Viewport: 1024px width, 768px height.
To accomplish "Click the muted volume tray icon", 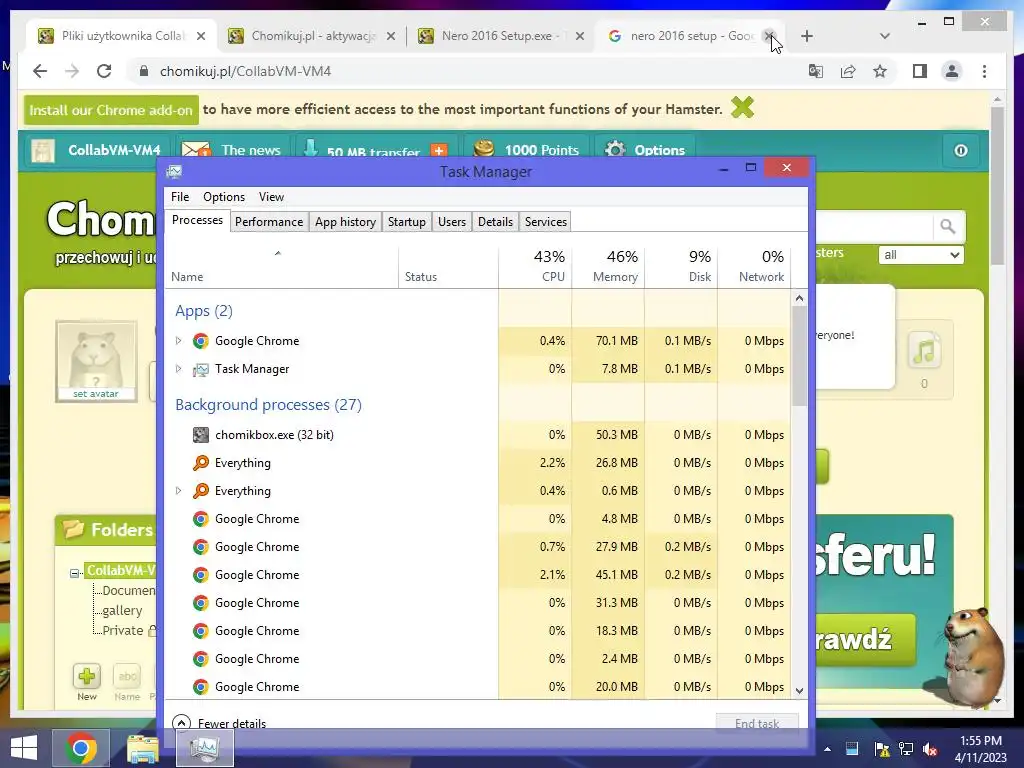I will pyautogui.click(x=931, y=748).
